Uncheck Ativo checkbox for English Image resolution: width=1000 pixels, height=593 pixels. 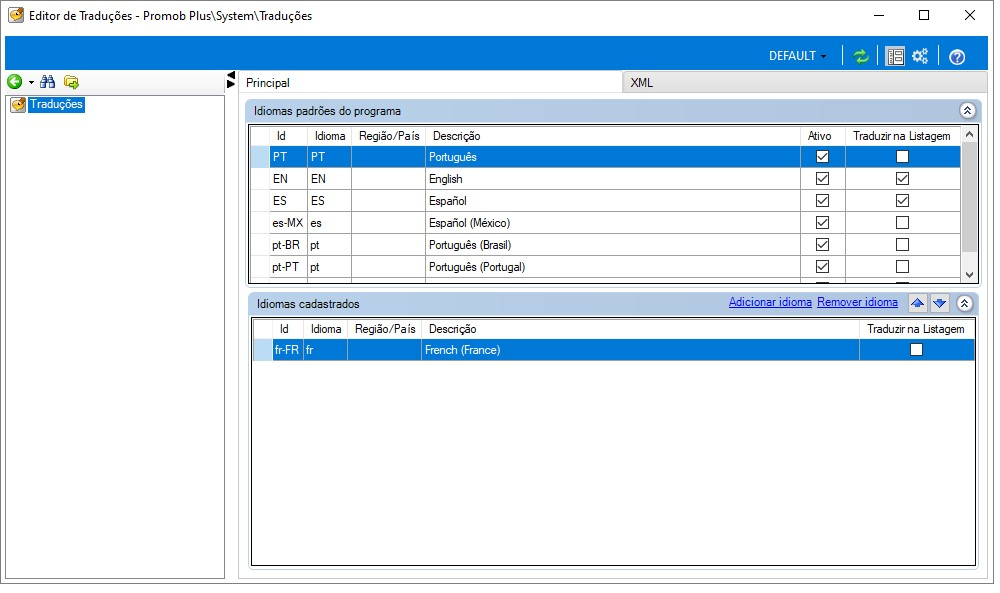[x=823, y=179]
